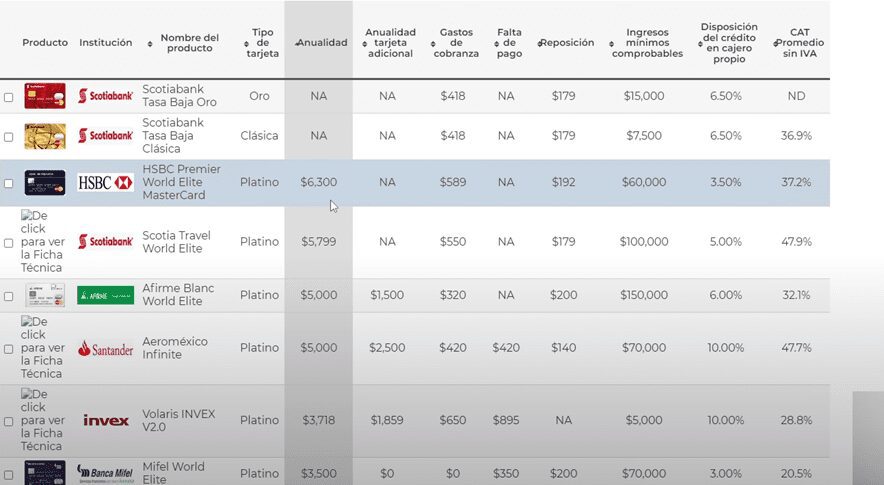Open the HSBC Premier World Elite card image
The height and width of the screenshot is (485, 884).
(45, 183)
